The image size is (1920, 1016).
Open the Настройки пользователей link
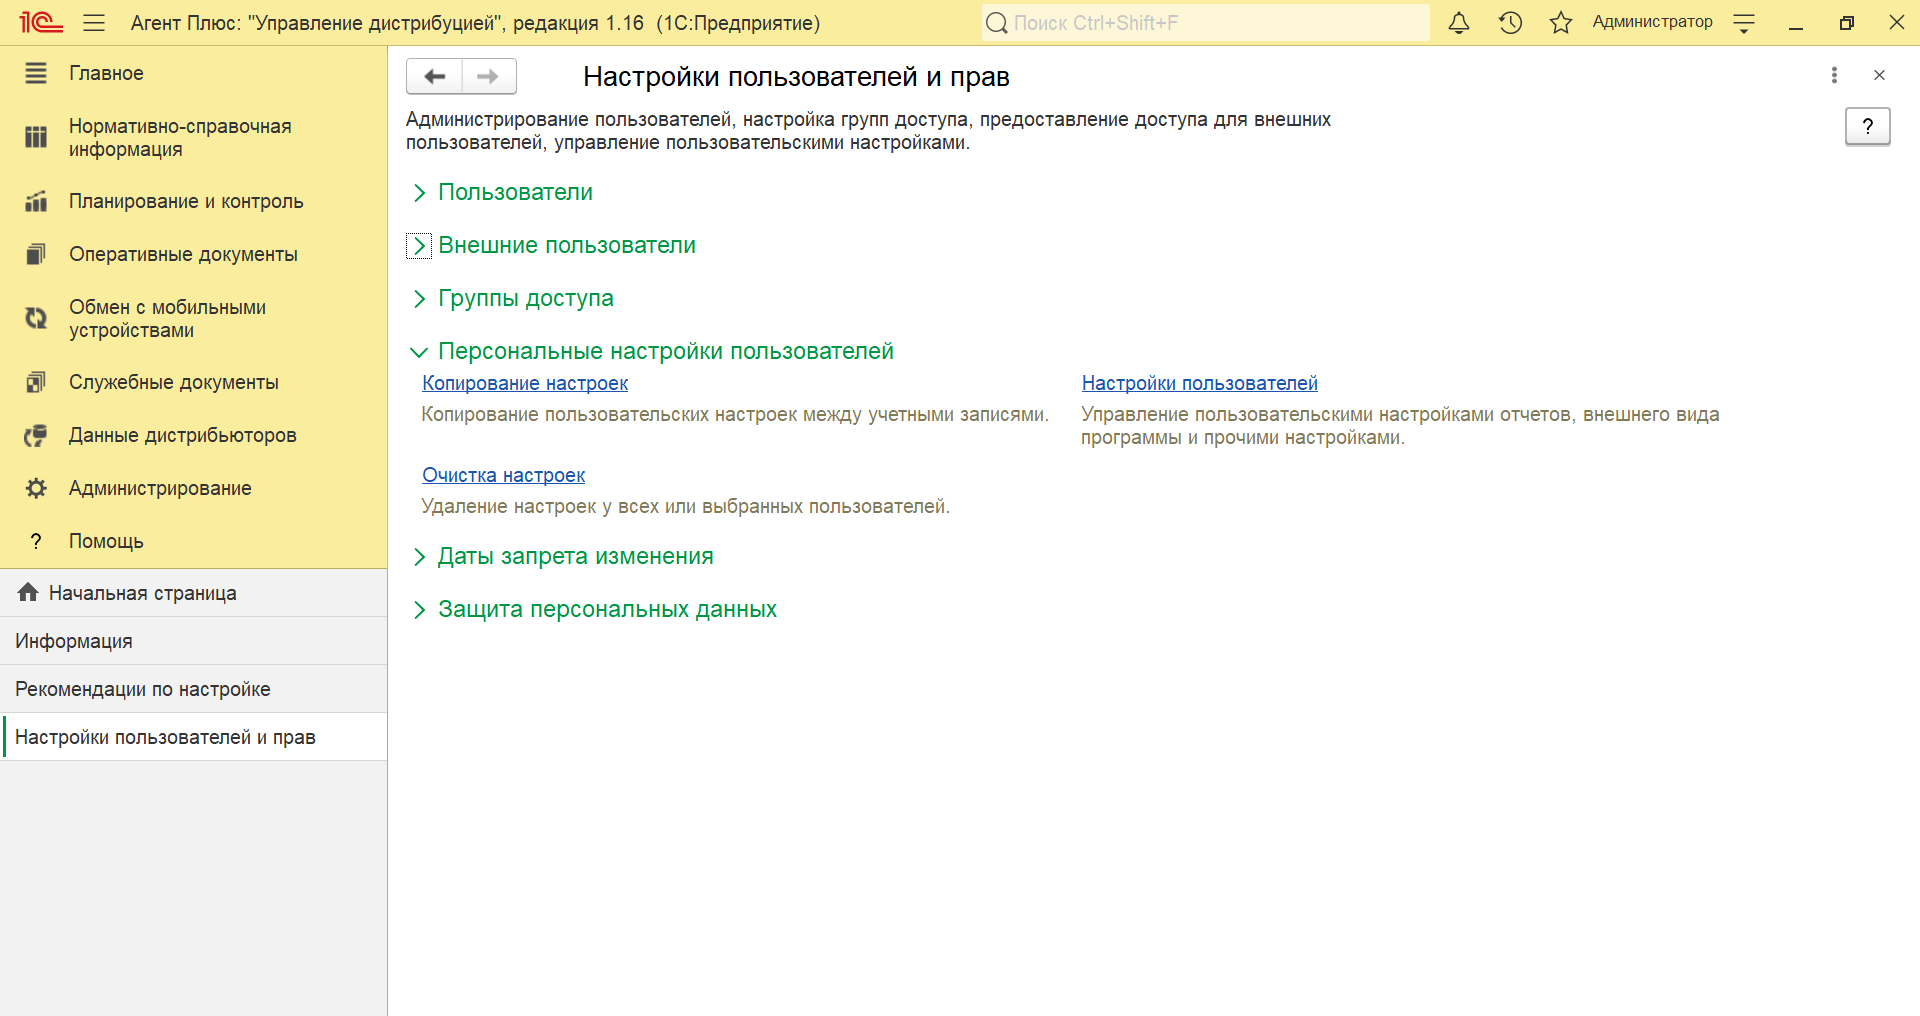click(x=1199, y=383)
